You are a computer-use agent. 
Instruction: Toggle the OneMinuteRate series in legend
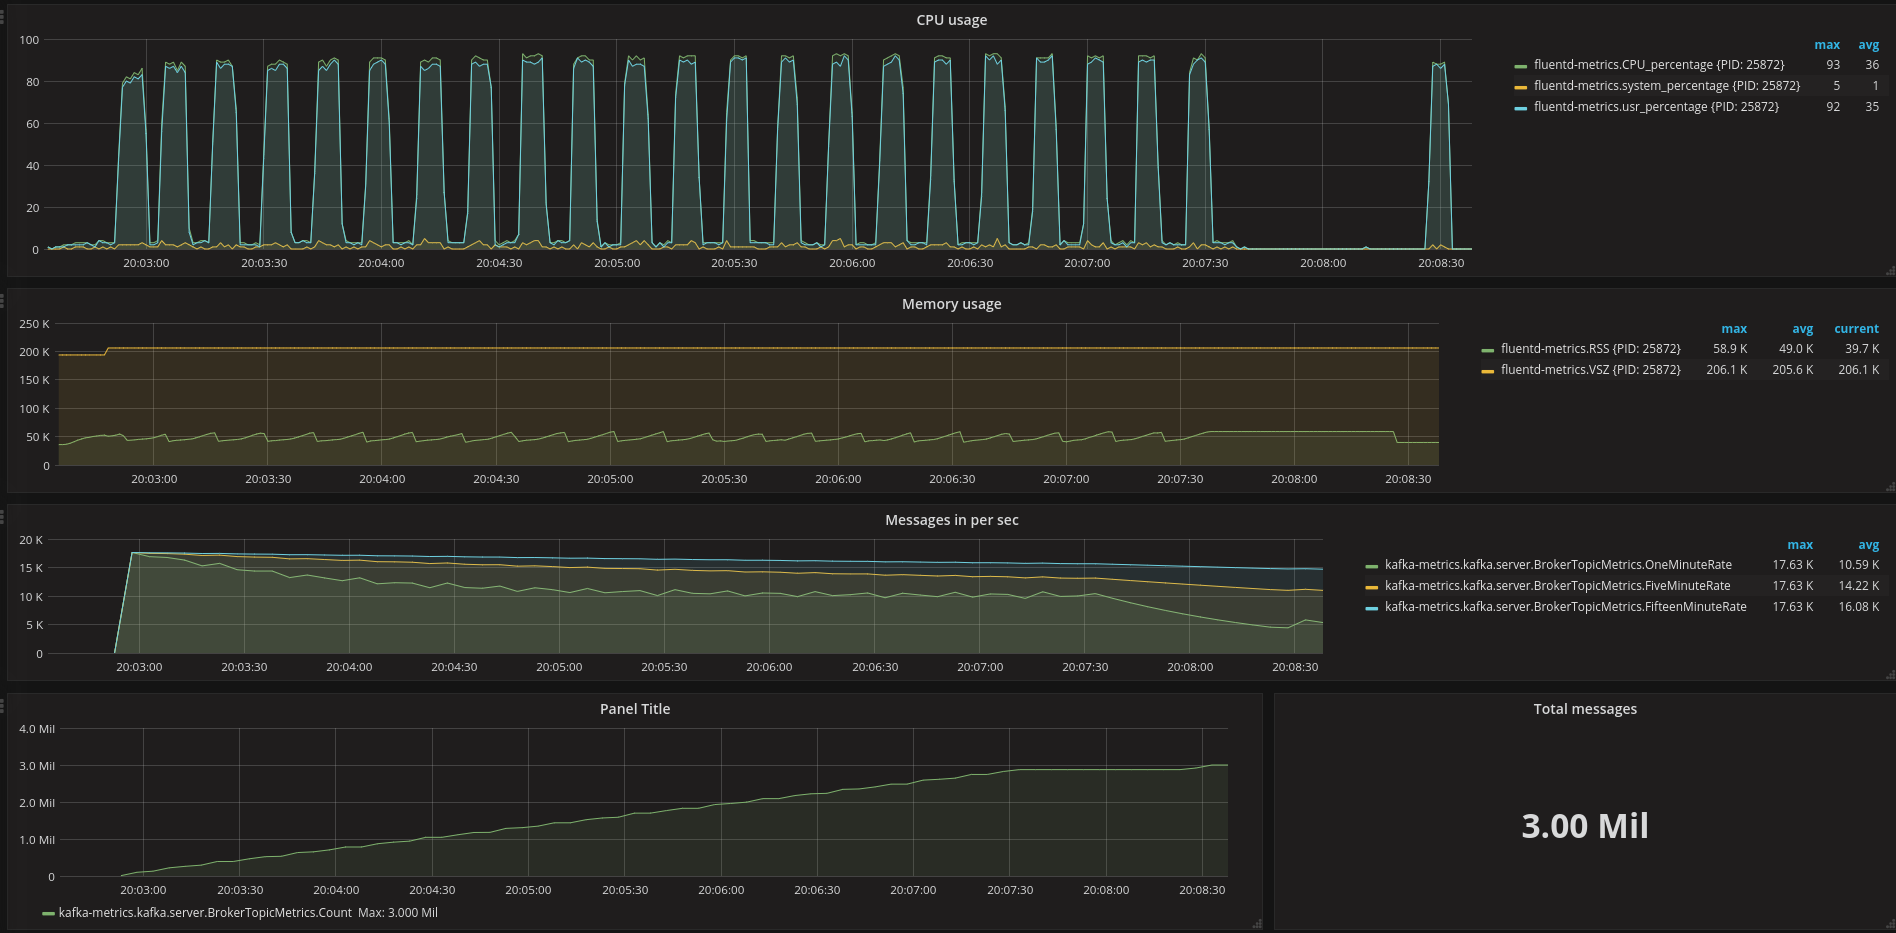pyautogui.click(x=1558, y=565)
